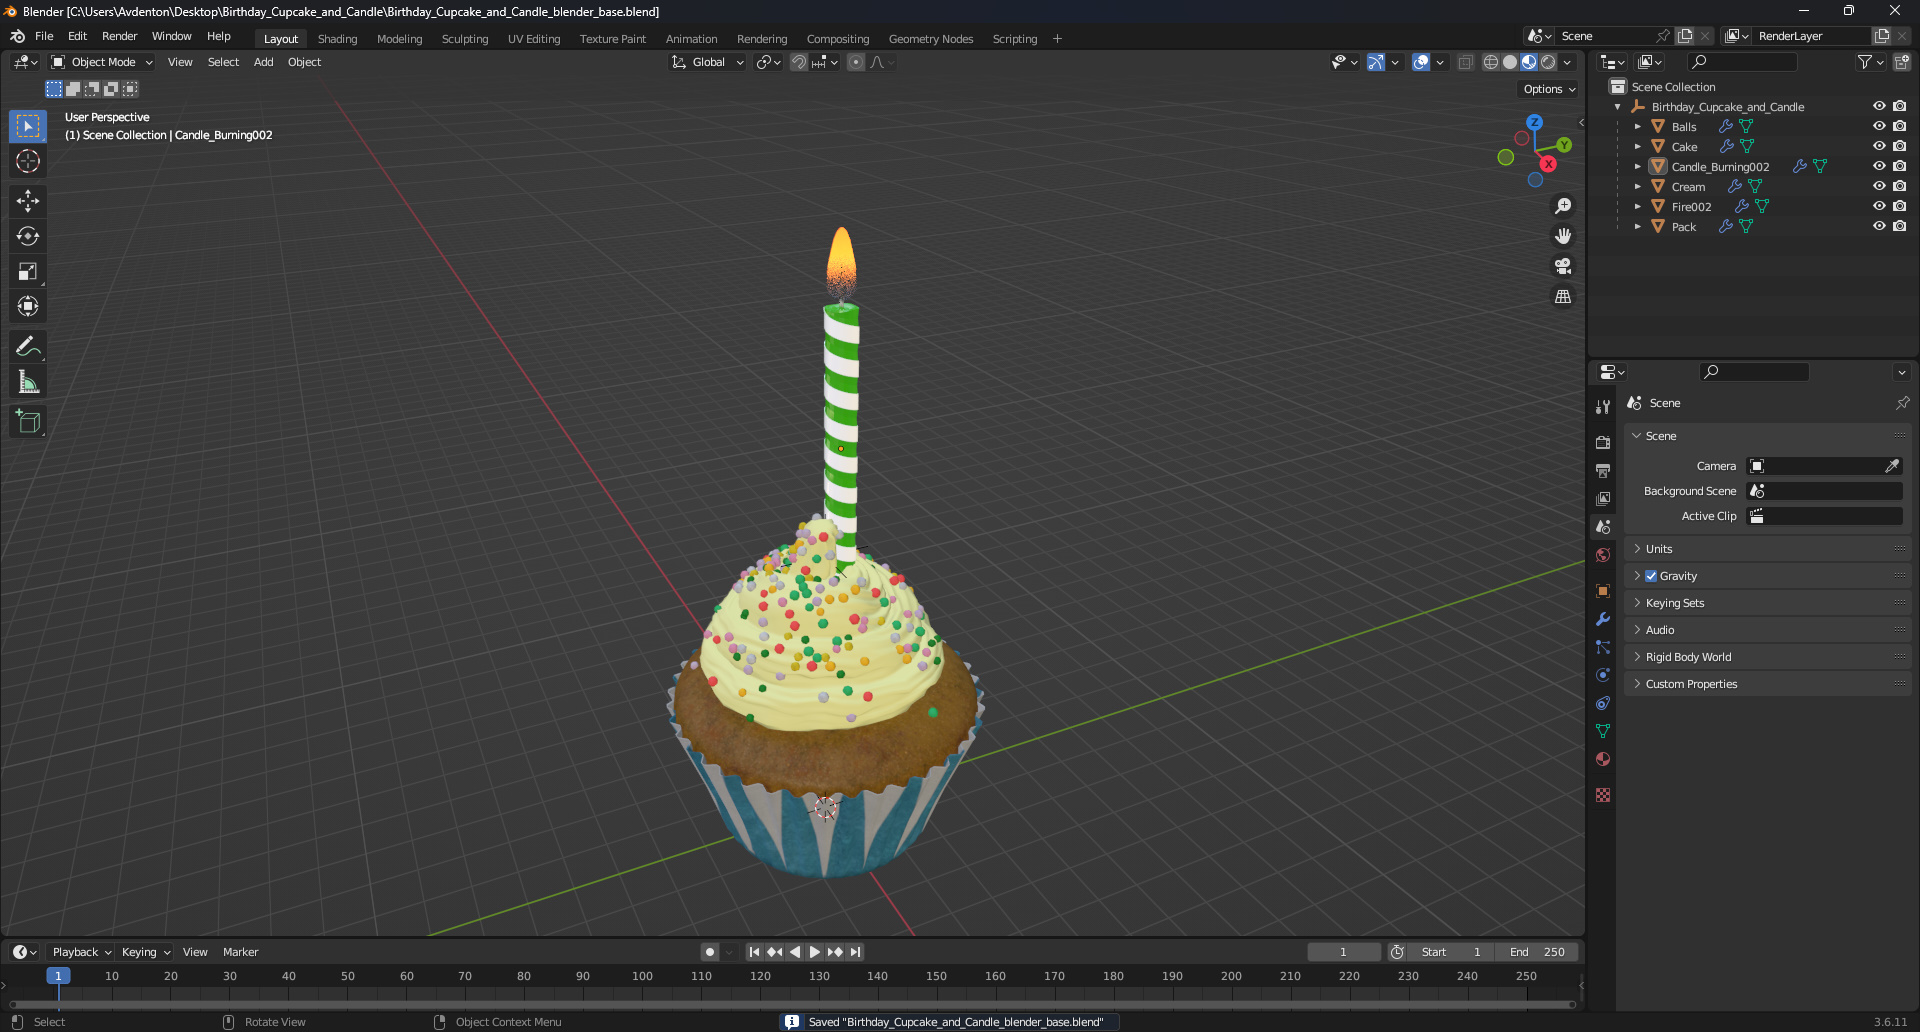Open the Object Mode dropdown
The image size is (1920, 1032).
(x=101, y=62)
